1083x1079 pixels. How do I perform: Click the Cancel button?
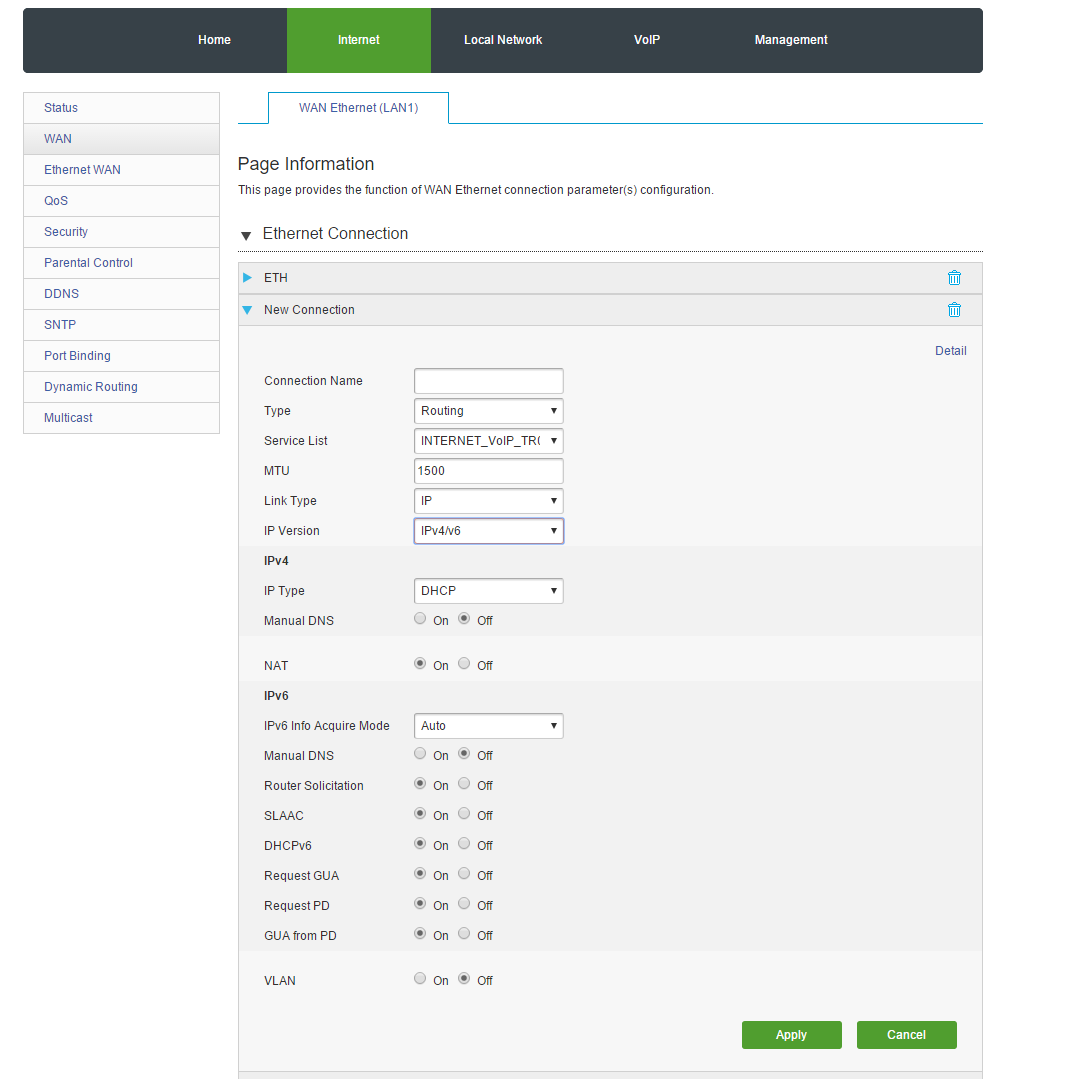point(906,1035)
